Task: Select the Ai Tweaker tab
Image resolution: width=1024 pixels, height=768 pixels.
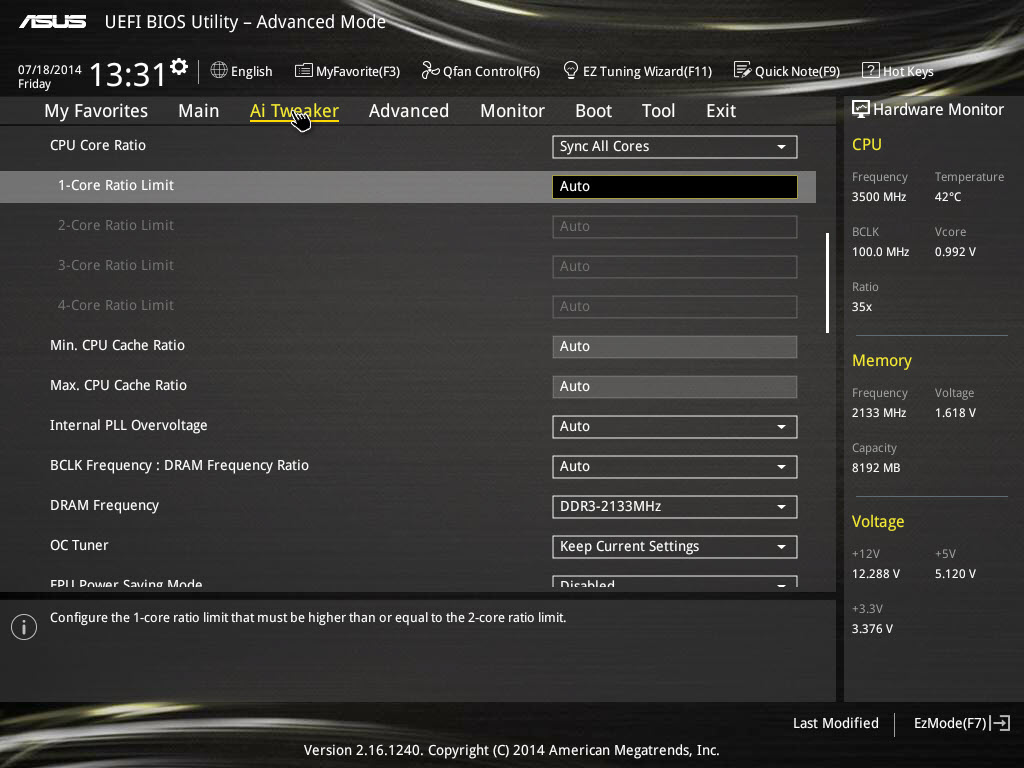Action: pyautogui.click(x=294, y=111)
